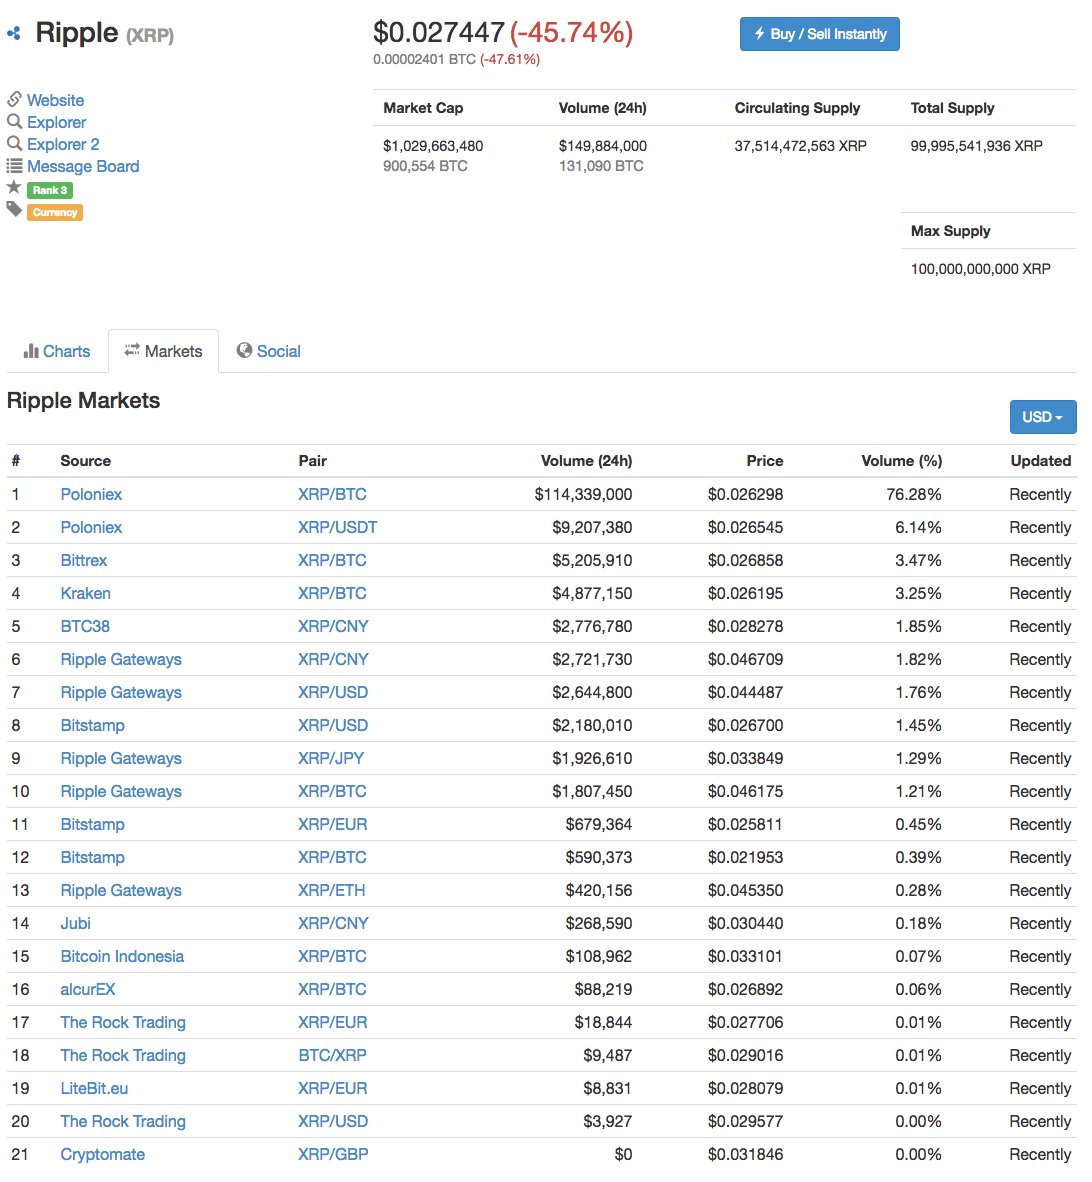
Task: Open the Explorer link
Action: click(57, 122)
